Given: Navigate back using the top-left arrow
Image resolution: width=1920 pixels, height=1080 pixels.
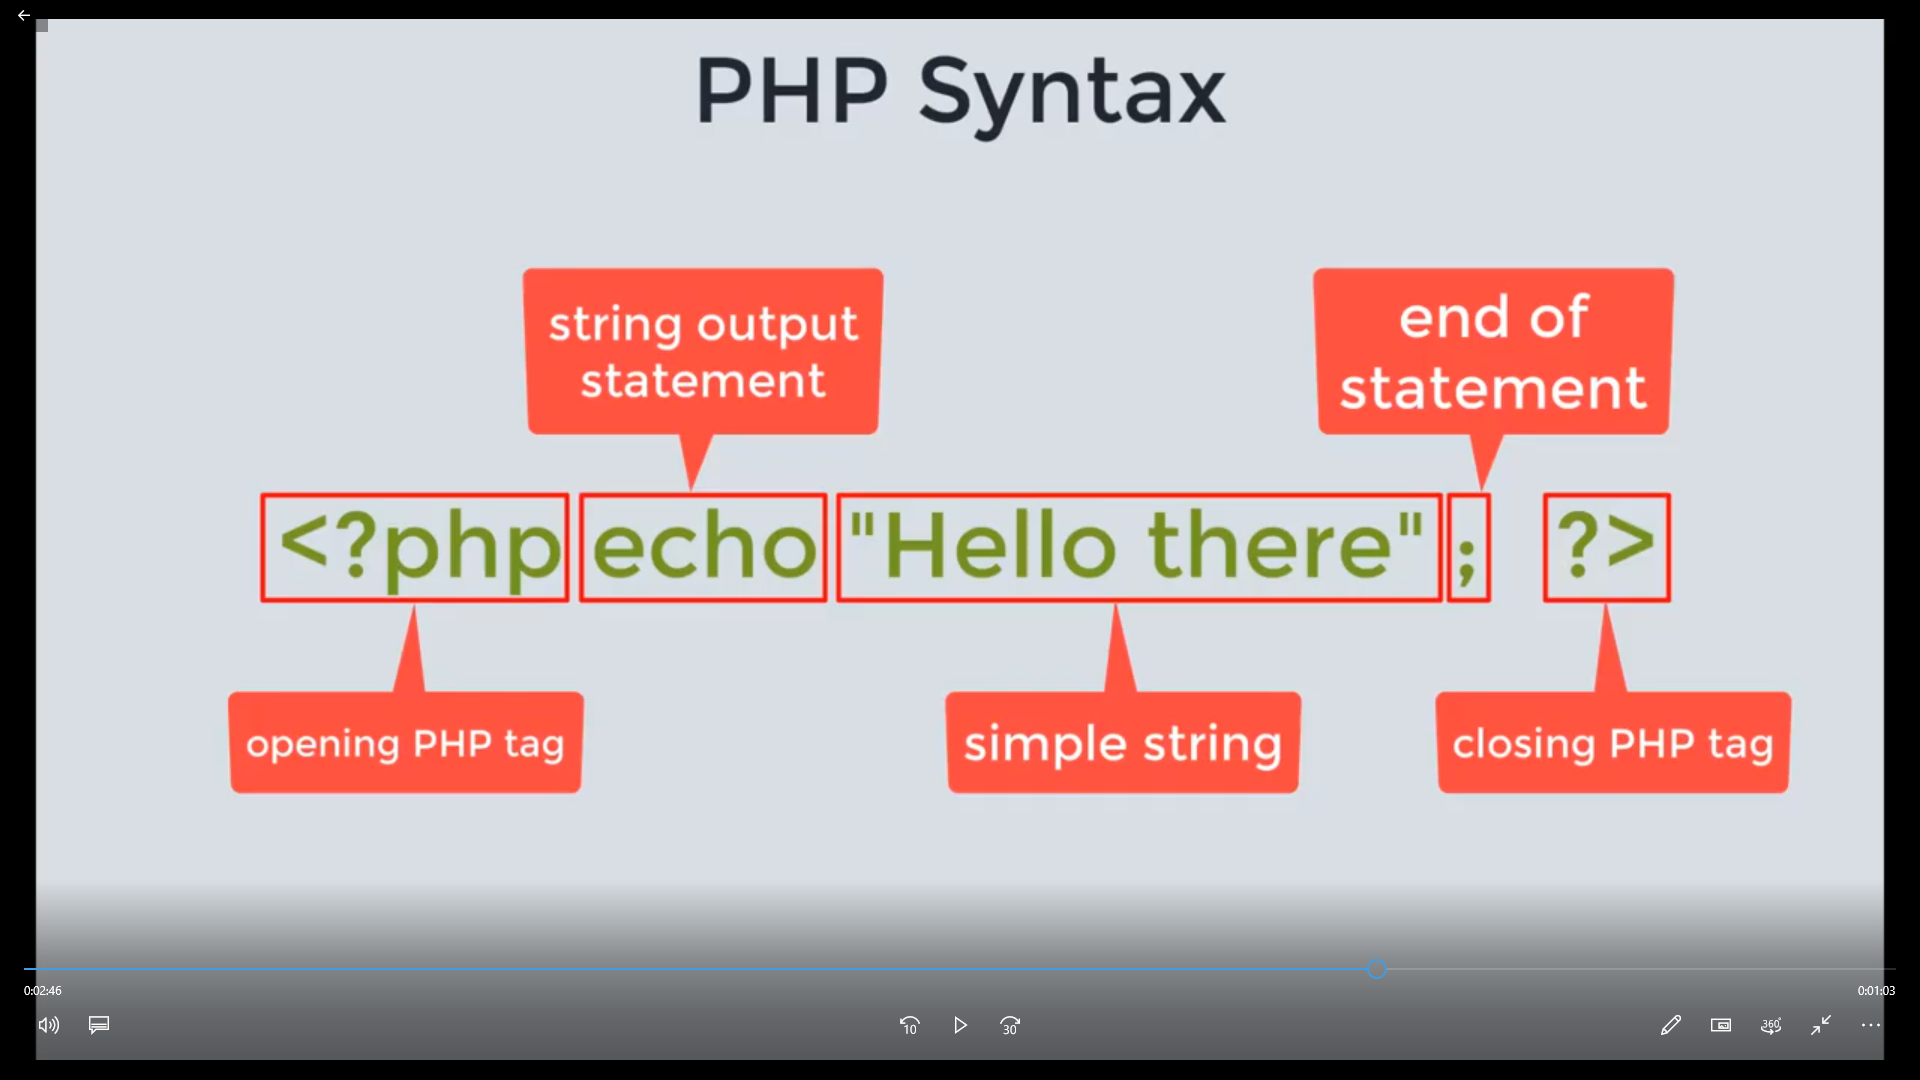Looking at the screenshot, I should (x=24, y=15).
